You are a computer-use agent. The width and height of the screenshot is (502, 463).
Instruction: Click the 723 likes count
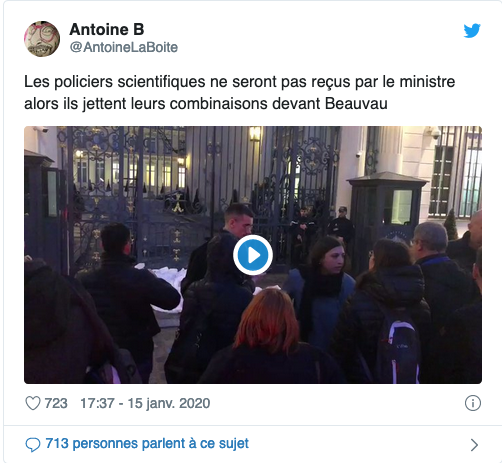[x=56, y=403]
